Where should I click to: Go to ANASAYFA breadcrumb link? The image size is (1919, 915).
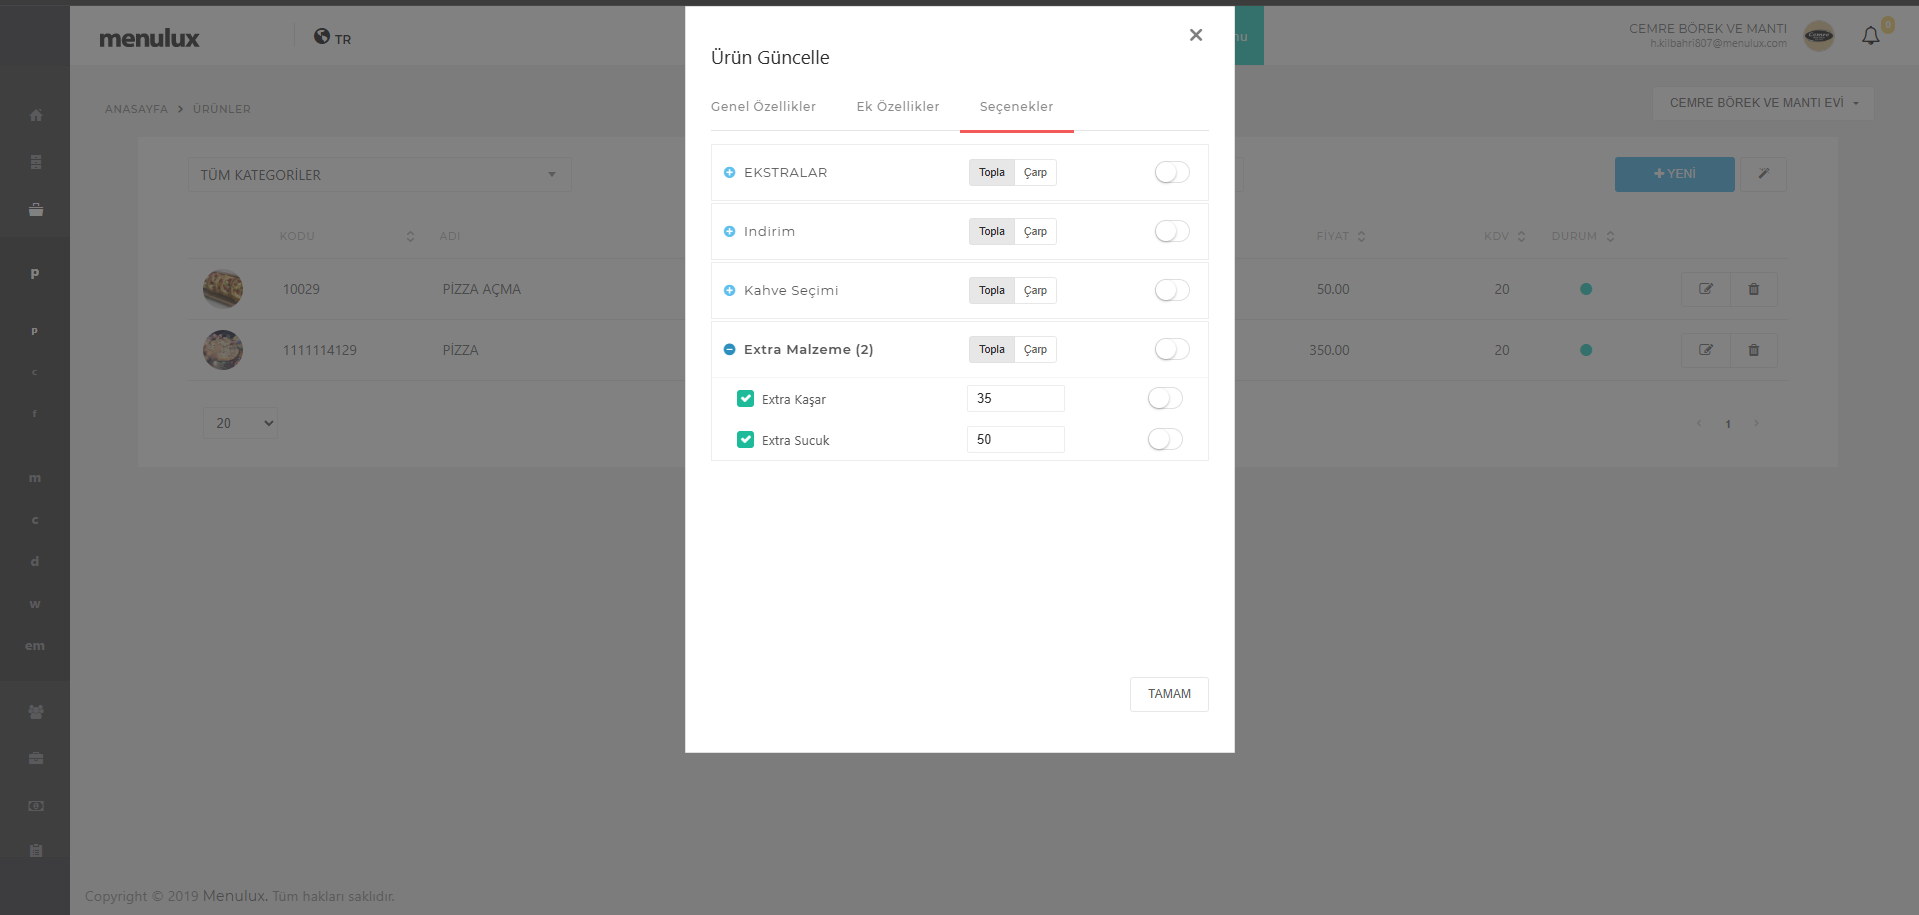[x=136, y=109]
